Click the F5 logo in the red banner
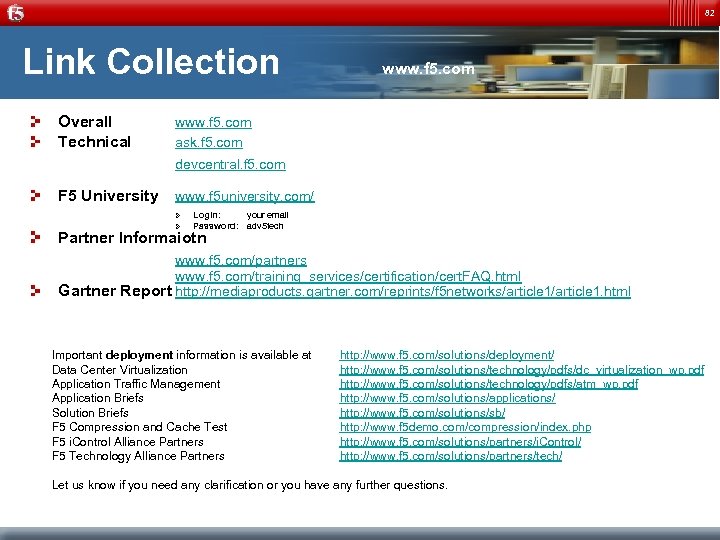Image resolution: width=720 pixels, height=540 pixels. coord(15,13)
